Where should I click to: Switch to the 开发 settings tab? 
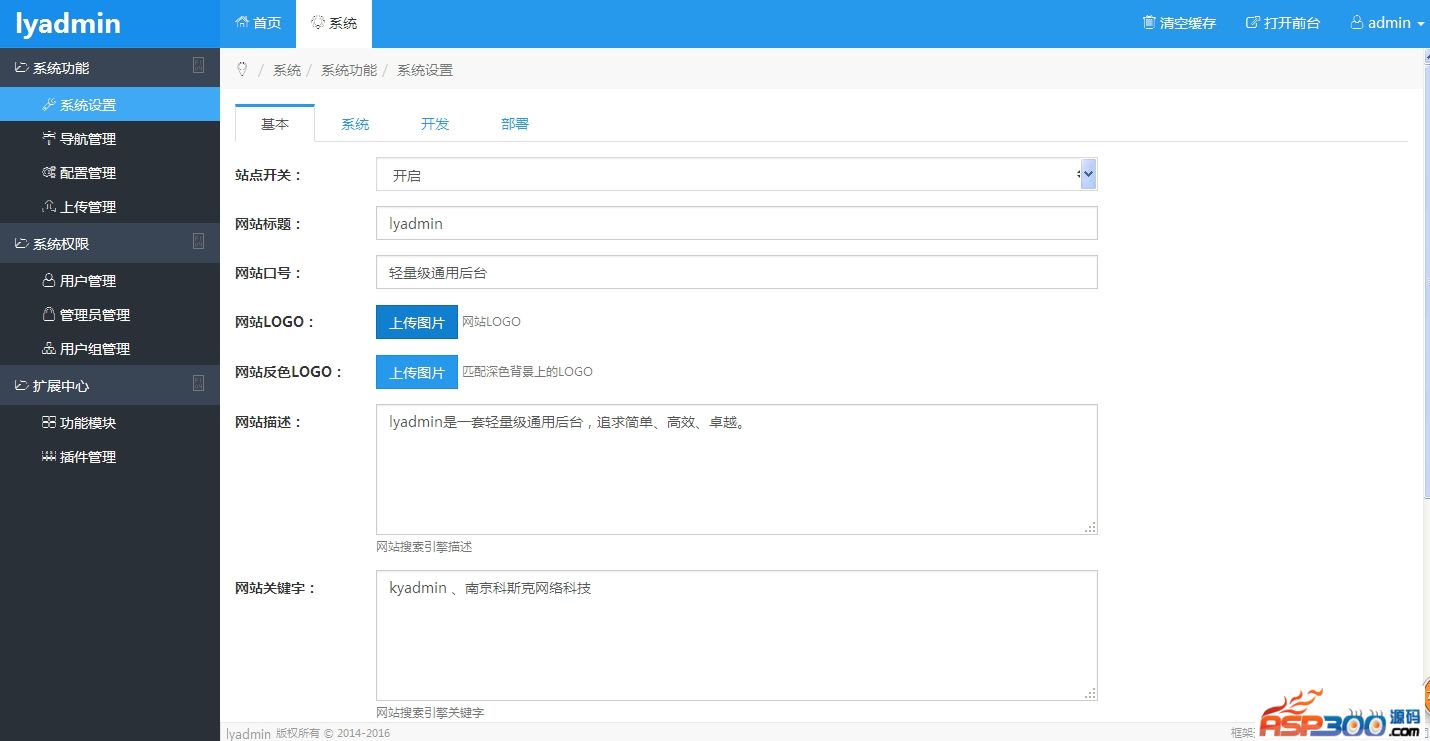point(435,124)
